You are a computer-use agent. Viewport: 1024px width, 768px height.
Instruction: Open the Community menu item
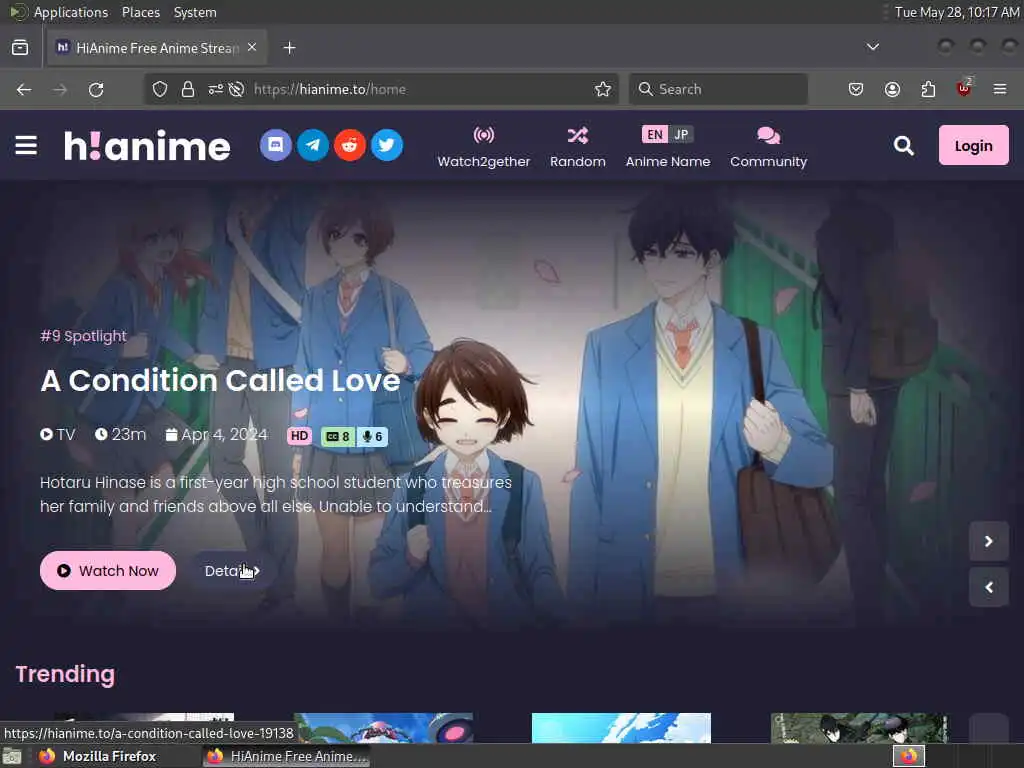(768, 147)
